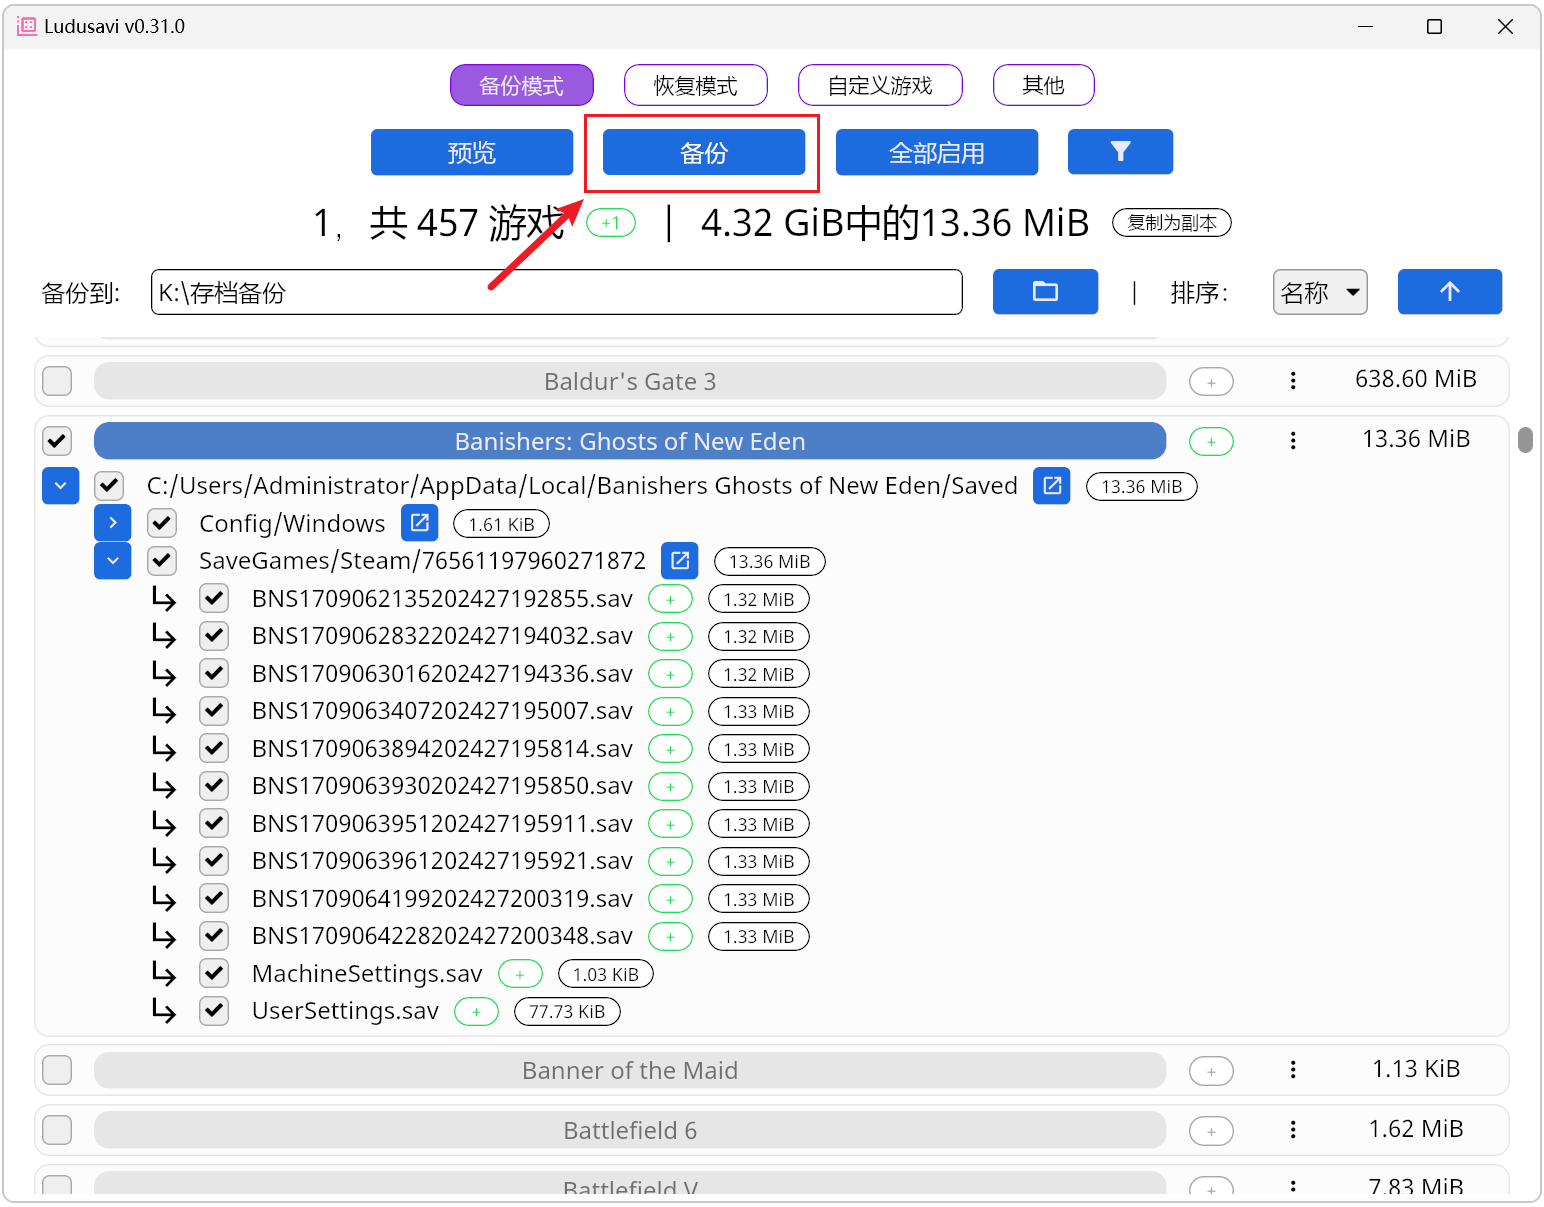The image size is (1544, 1207).
Task: Open the three-dot menu for Battlefield 6
Action: tap(1293, 1130)
